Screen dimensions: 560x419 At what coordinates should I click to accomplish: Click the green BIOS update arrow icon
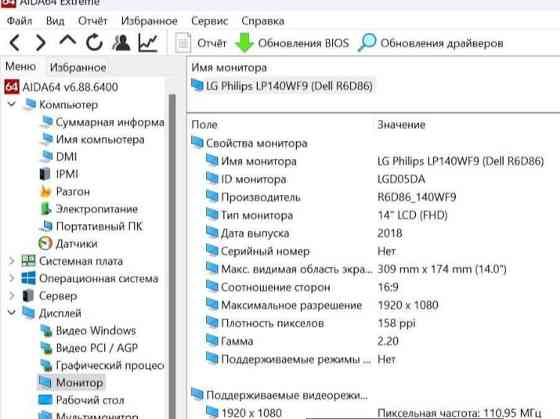[x=244, y=43]
